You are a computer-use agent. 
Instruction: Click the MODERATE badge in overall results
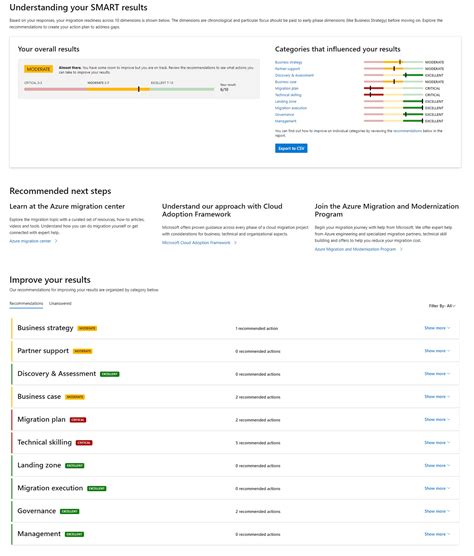pos(38,69)
